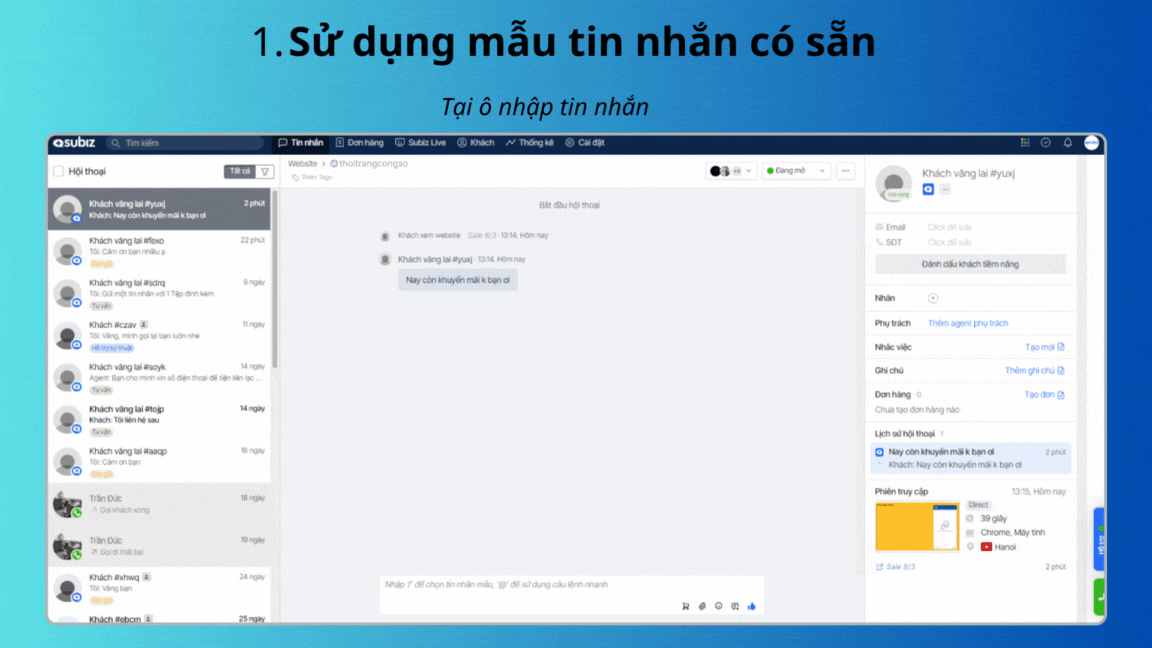Screen dimensions: 1152x648
Task: Open the Thống kê menu tab
Action: click(529, 143)
